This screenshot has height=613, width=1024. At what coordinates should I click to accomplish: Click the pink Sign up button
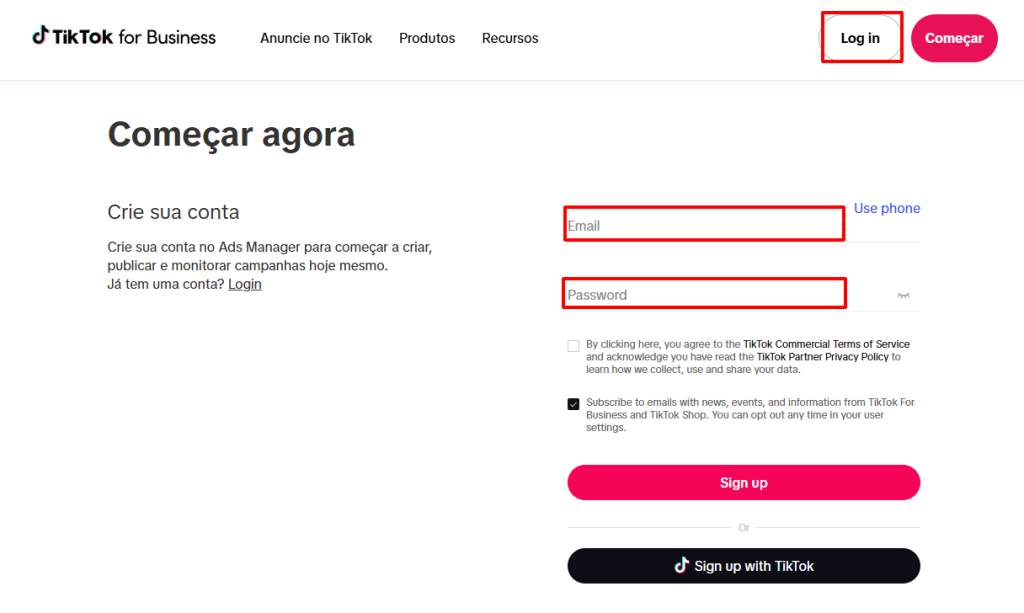(744, 482)
